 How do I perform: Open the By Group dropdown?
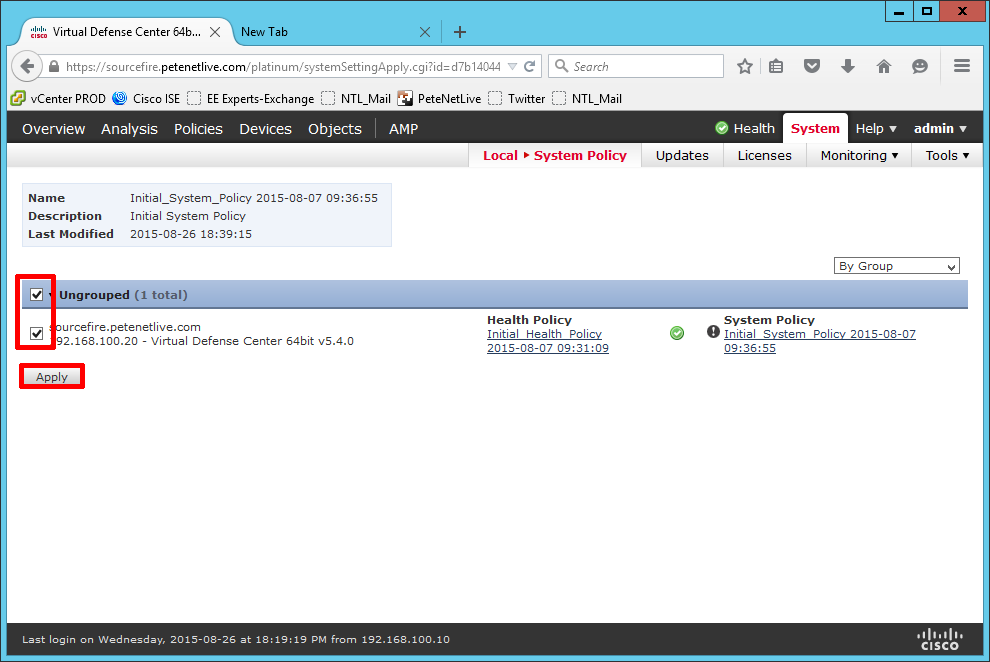[x=897, y=266]
